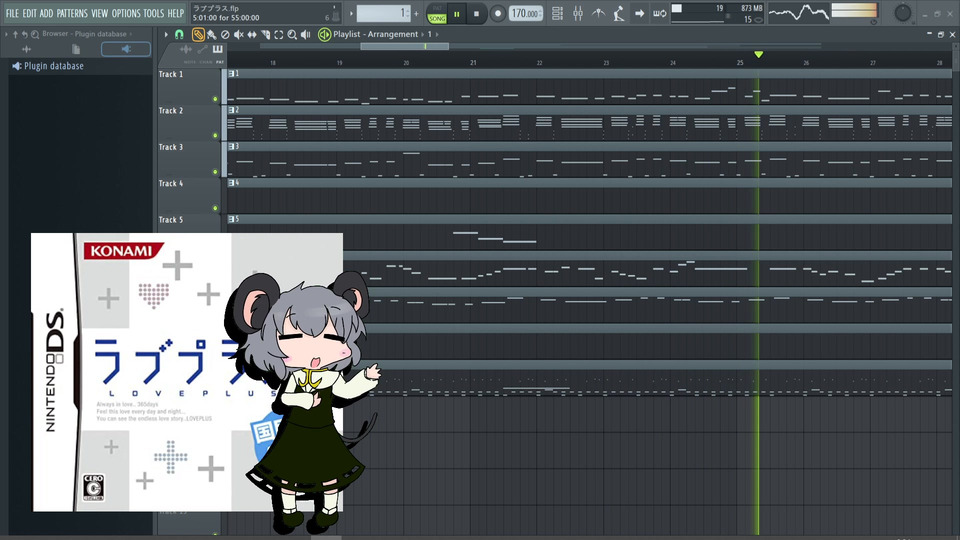Mute Track 3 with its green dot
The width and height of the screenshot is (960, 540).
click(x=215, y=172)
